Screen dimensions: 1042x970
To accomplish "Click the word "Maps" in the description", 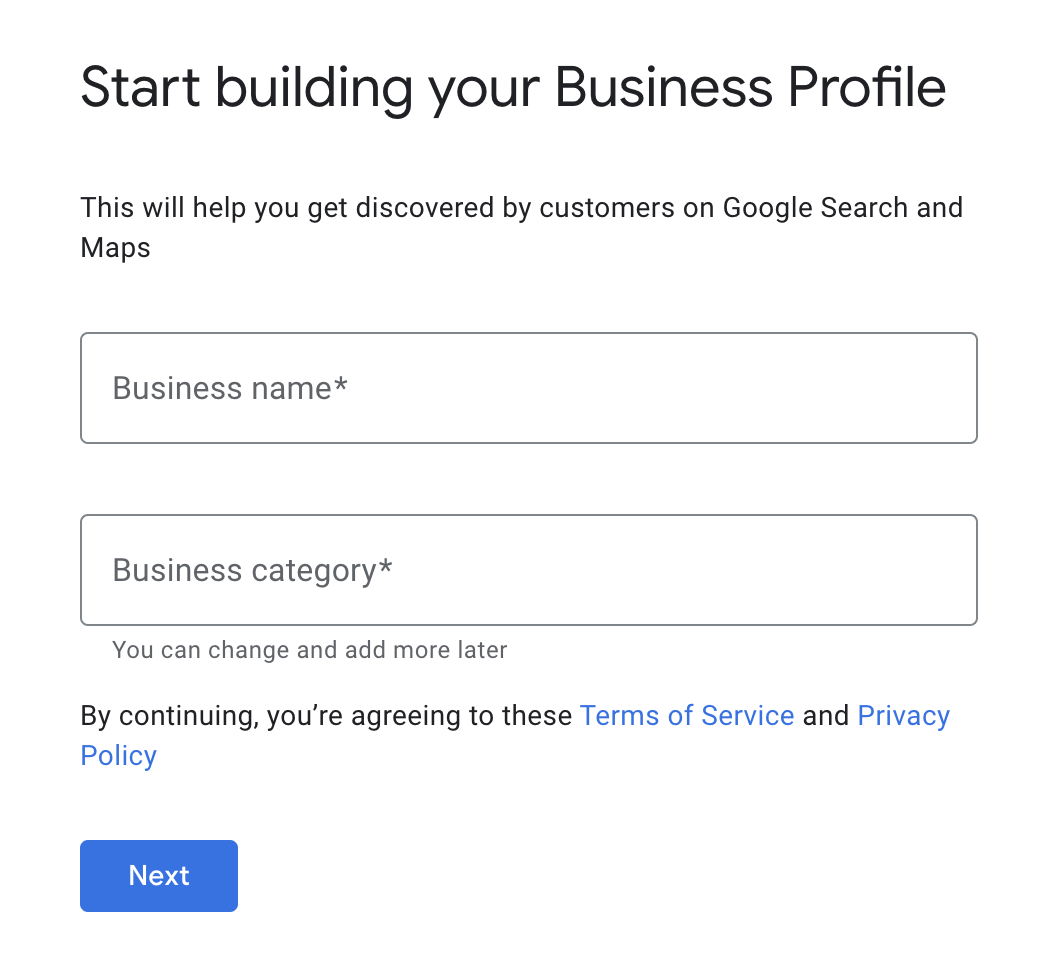I will pos(115,248).
